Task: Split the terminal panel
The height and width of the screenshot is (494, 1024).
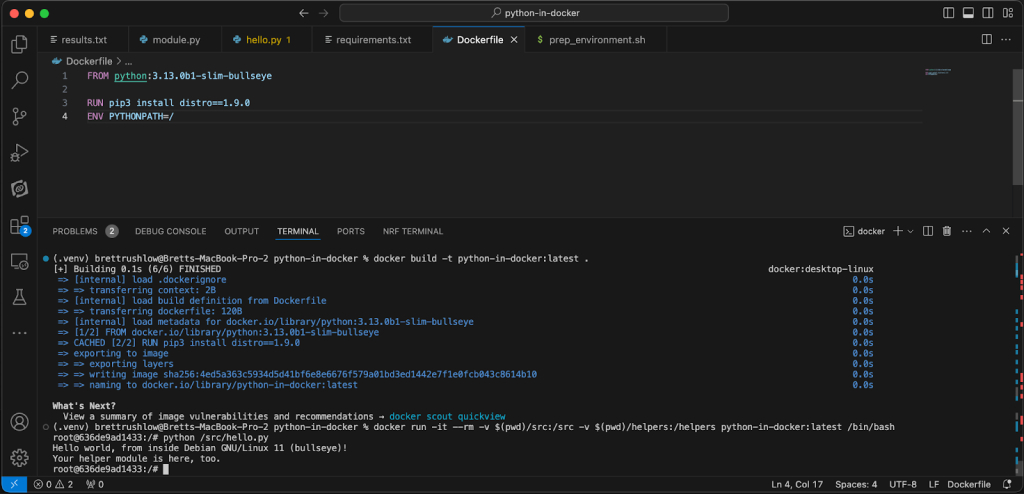Action: (x=927, y=231)
